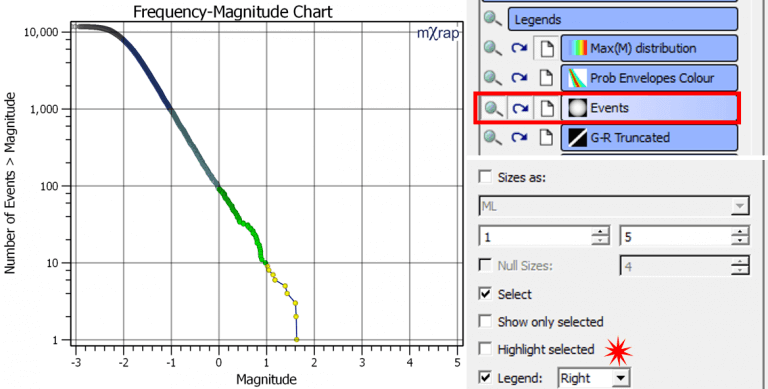This screenshot has width=768, height=389.
Task: Click the page icon for Max(M) distribution
Action: click(547, 48)
